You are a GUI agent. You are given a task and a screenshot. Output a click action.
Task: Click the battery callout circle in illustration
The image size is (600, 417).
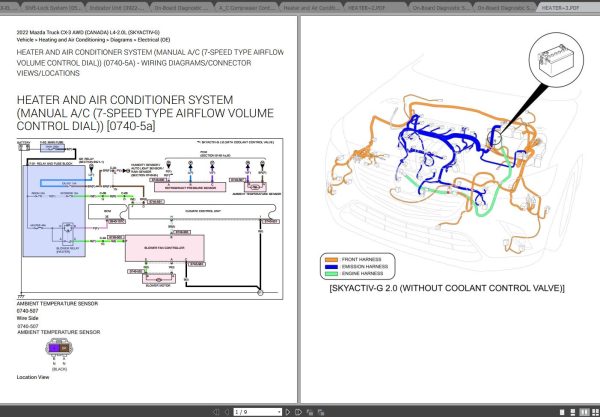(x=556, y=60)
